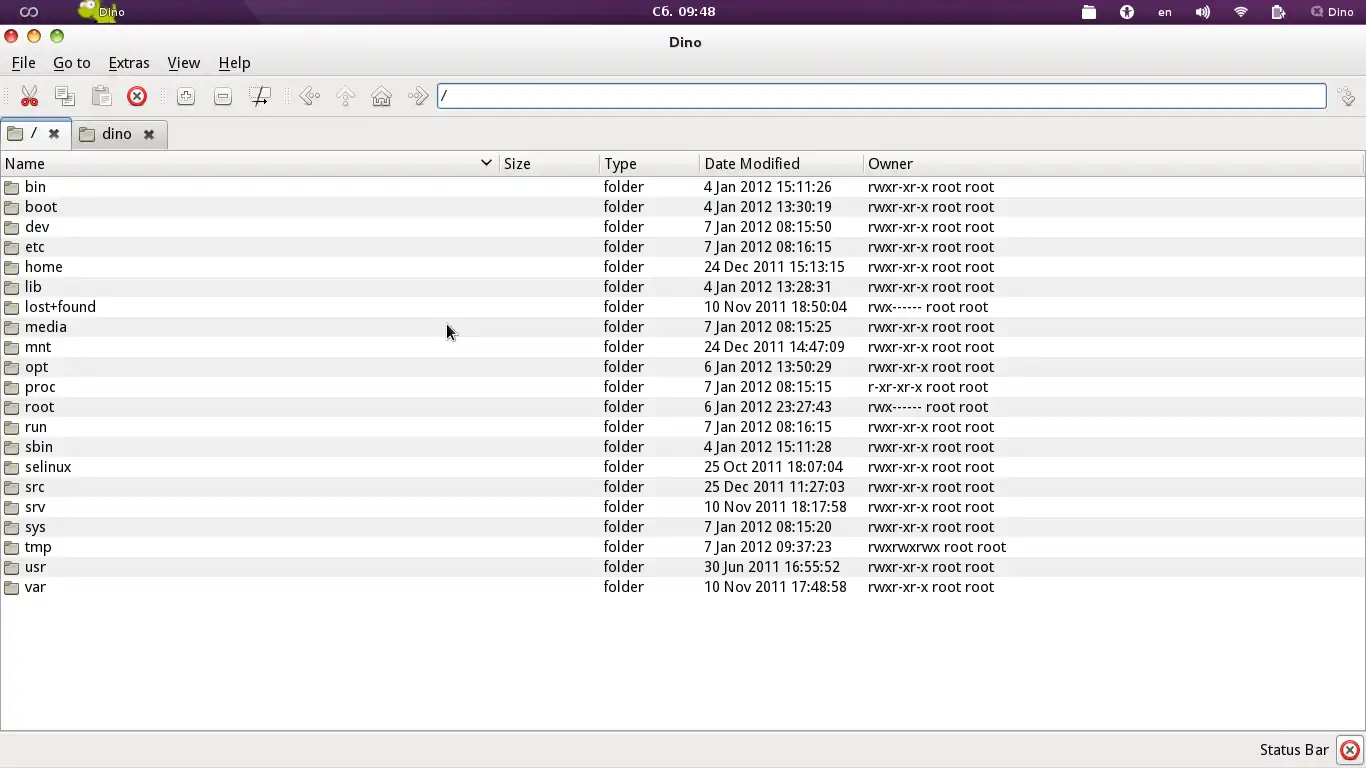The height and width of the screenshot is (768, 1366).
Task: Open the Go to menu
Action: pyautogui.click(x=72, y=63)
